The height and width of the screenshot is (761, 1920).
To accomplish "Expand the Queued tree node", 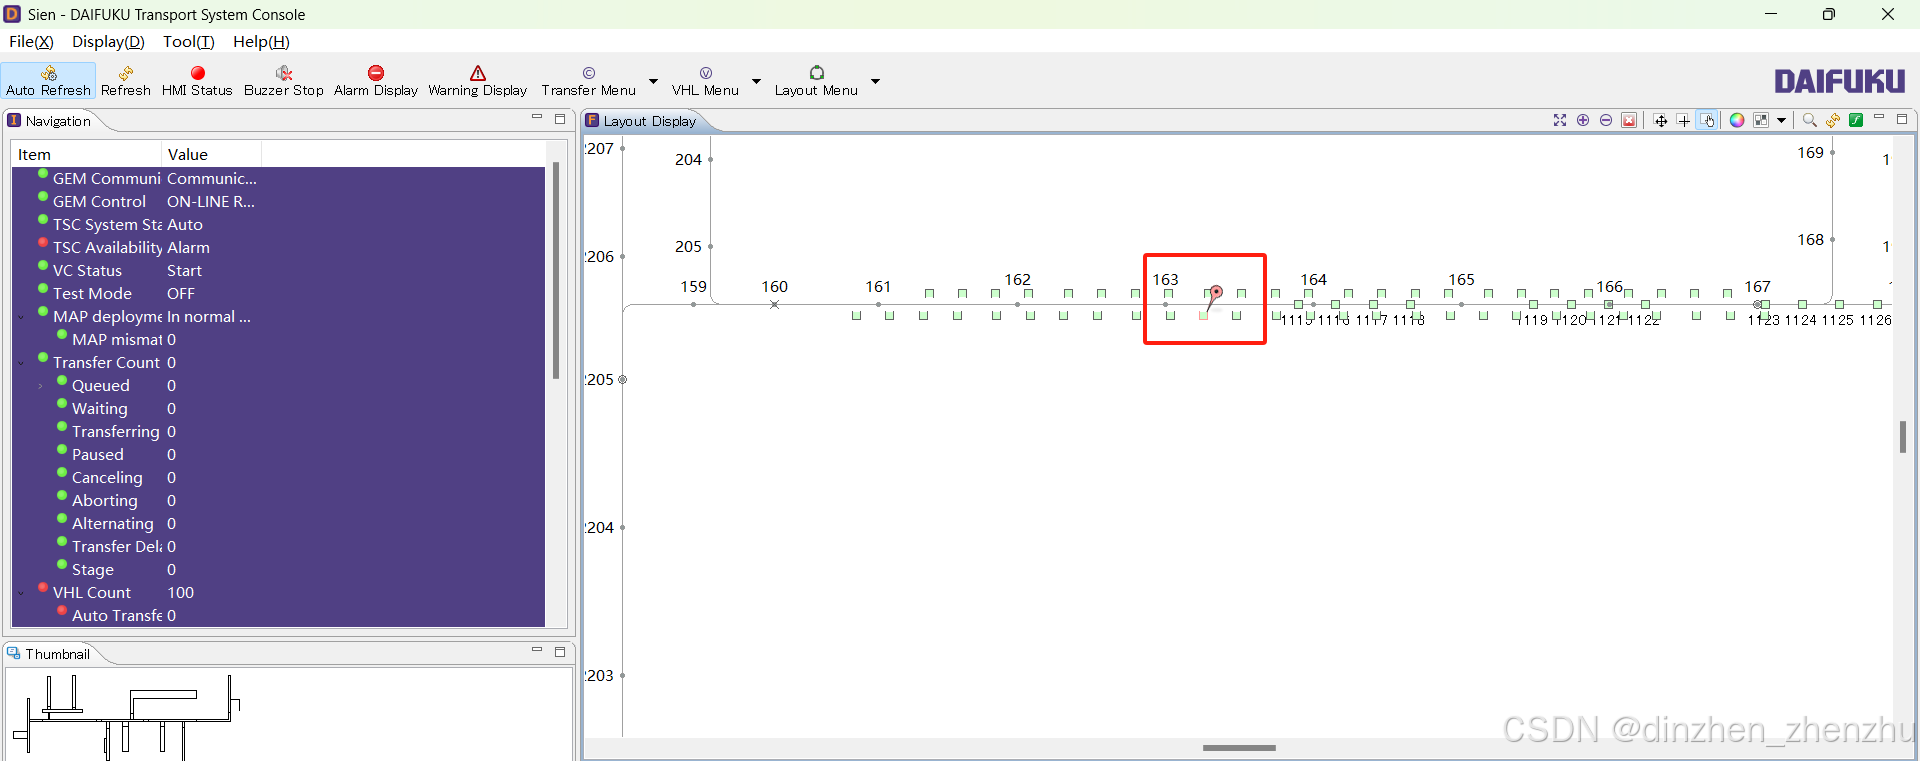I will (x=40, y=386).
